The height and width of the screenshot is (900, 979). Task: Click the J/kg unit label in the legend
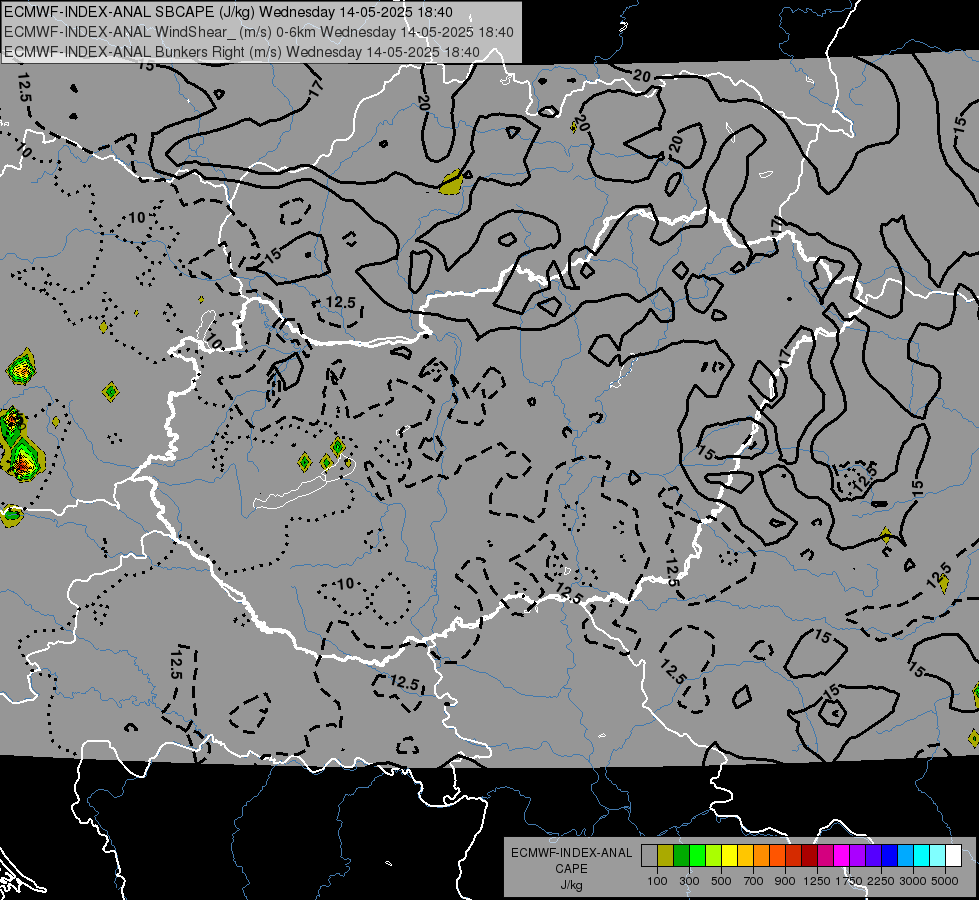tap(571, 885)
